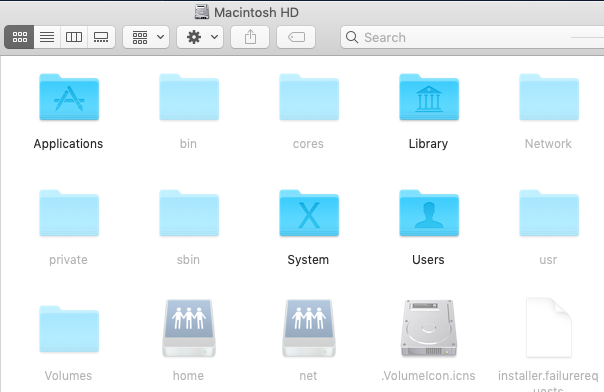Viewport: 604px width, 392px height.
Task: Click the net drive name label
Action: pos(308,375)
